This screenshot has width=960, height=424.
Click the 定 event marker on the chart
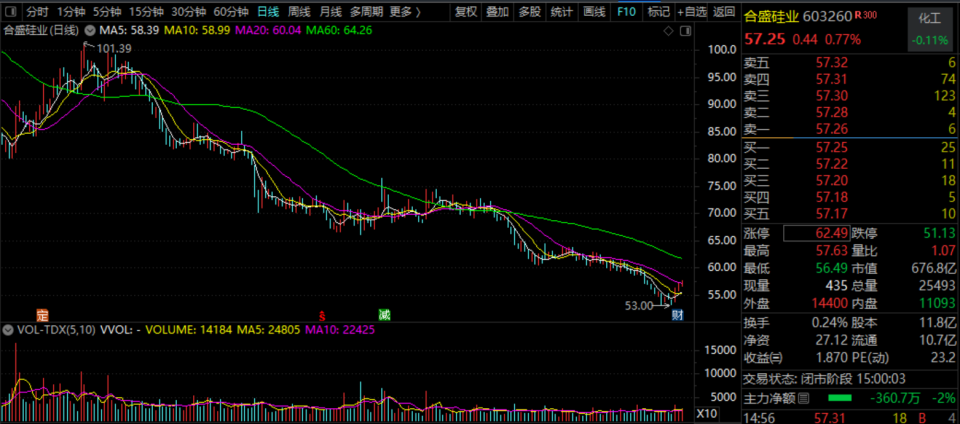pos(42,316)
